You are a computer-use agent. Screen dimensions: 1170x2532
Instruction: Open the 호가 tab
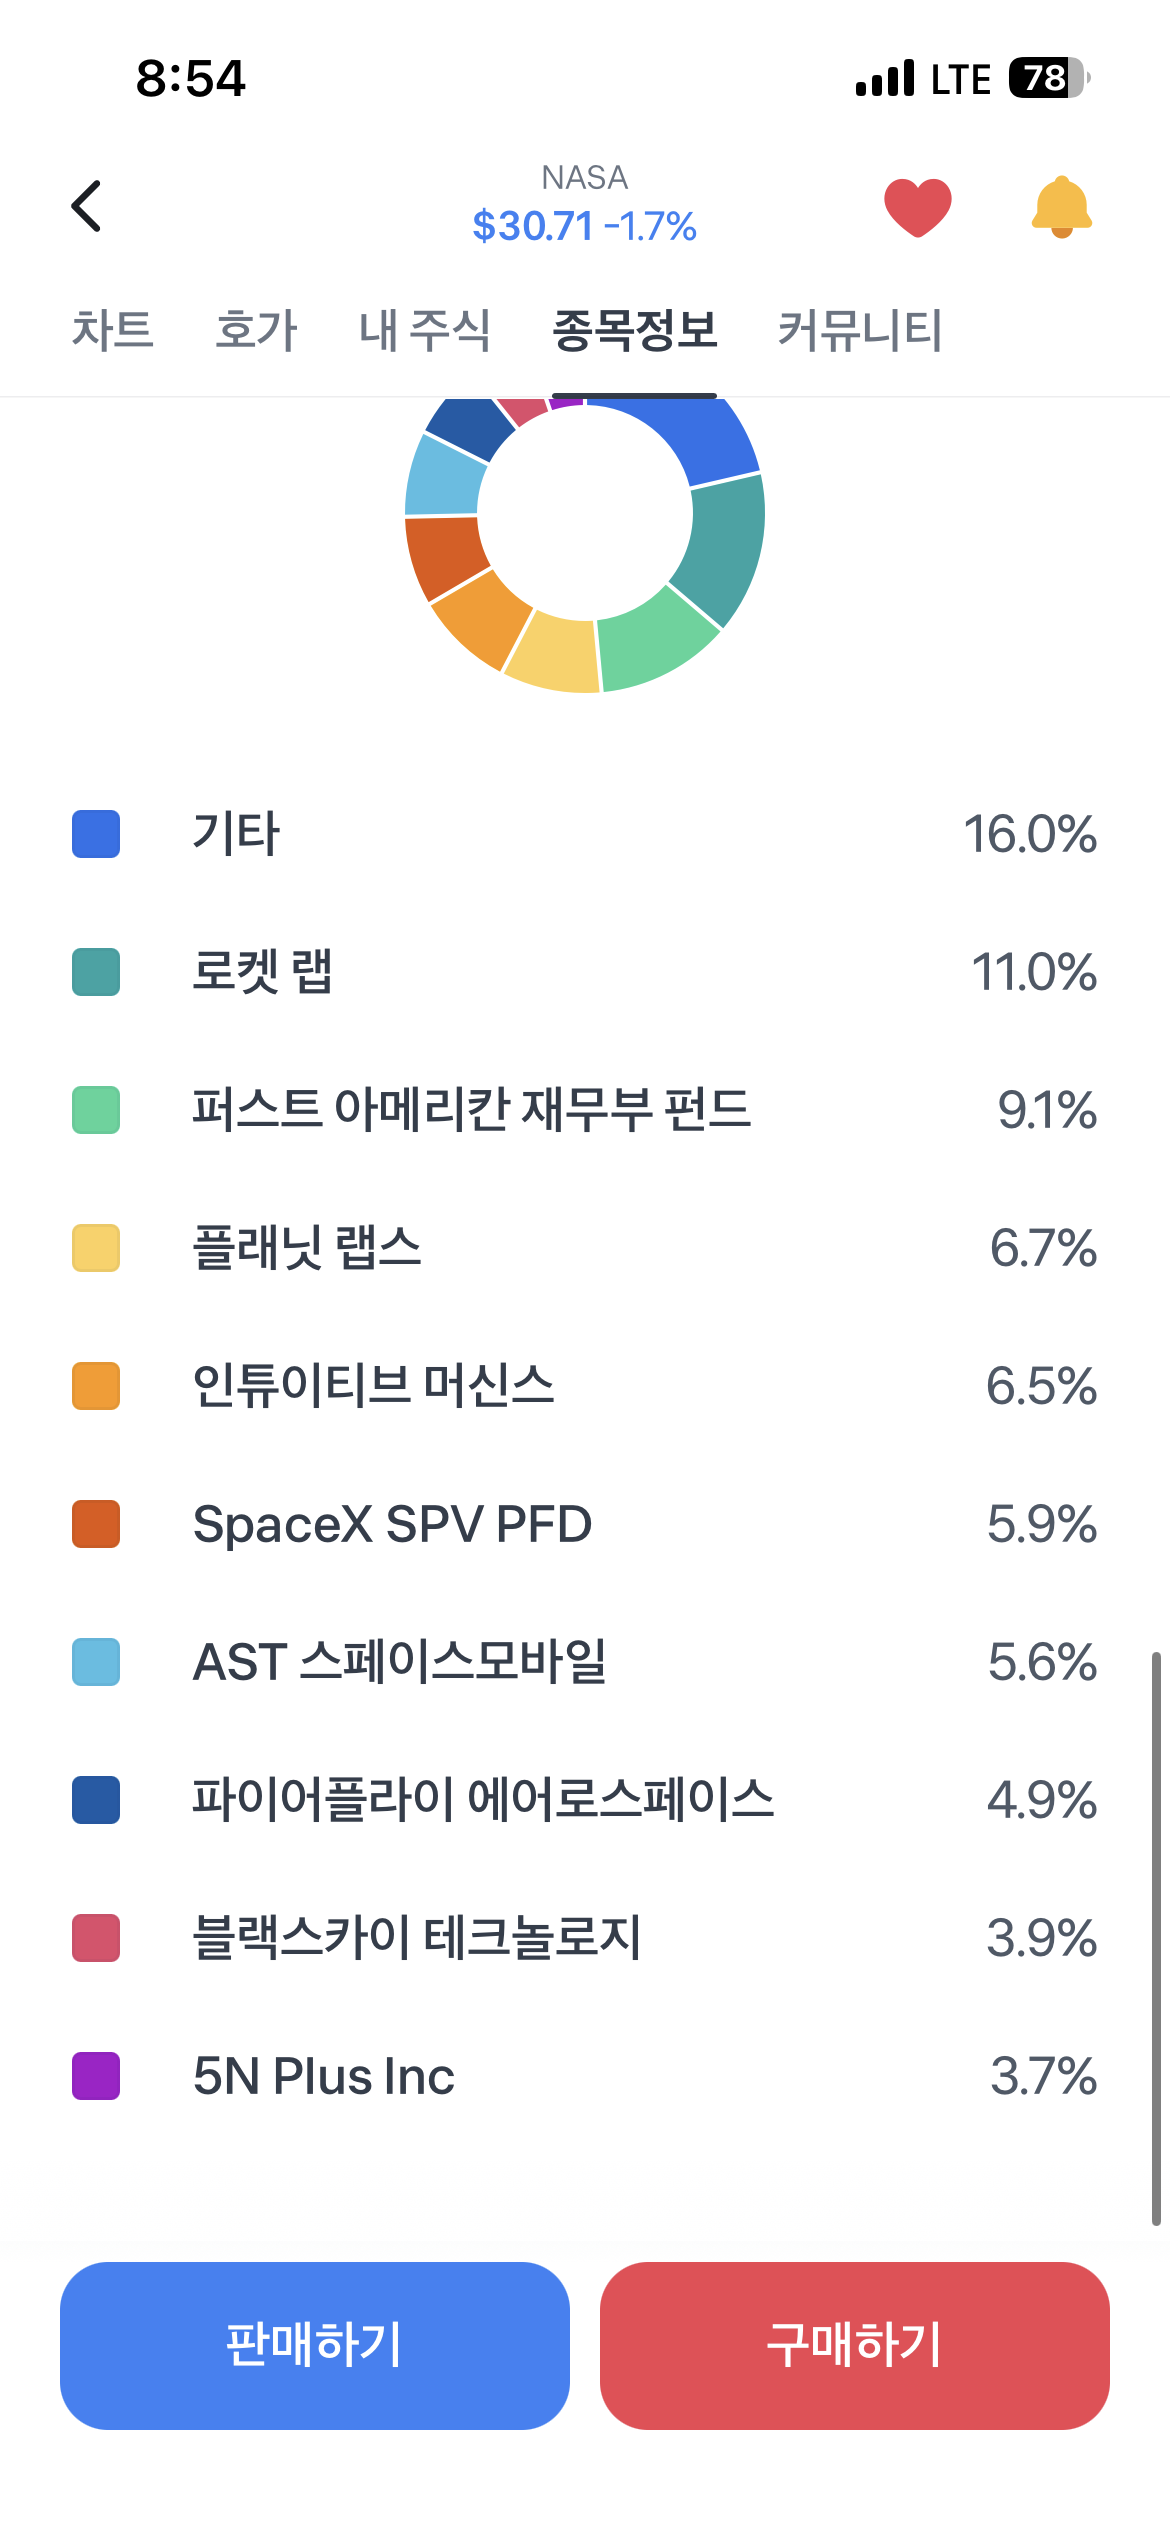click(256, 329)
